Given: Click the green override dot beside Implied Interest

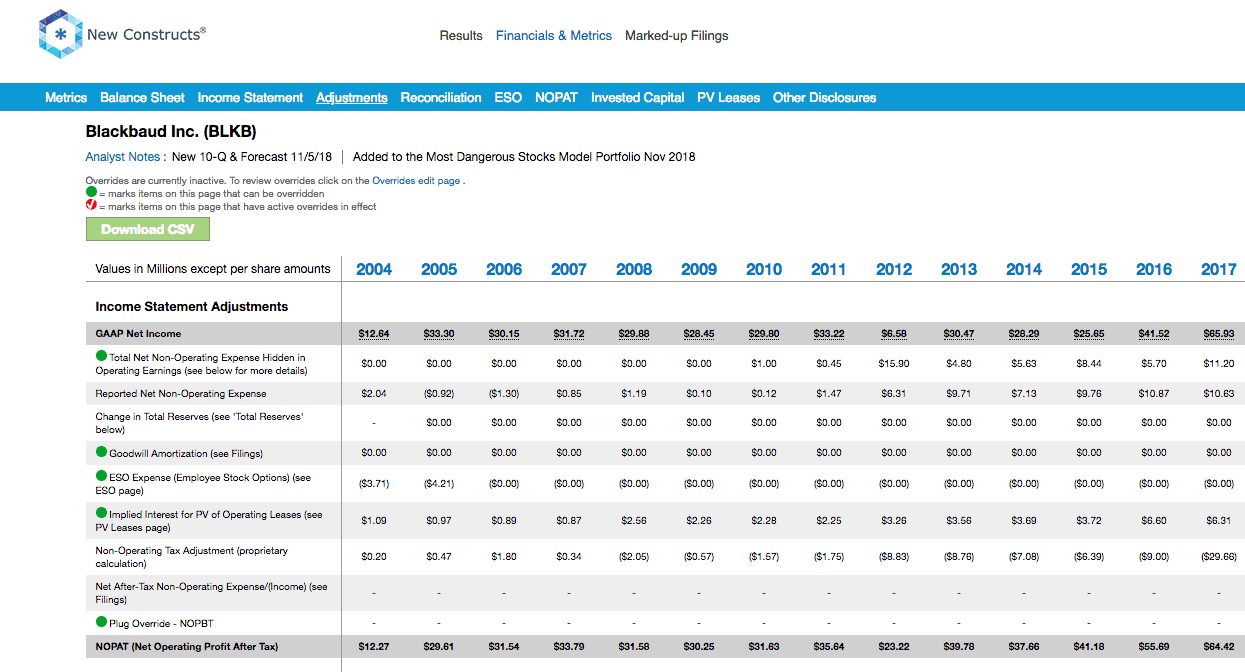Looking at the screenshot, I should point(101,514).
